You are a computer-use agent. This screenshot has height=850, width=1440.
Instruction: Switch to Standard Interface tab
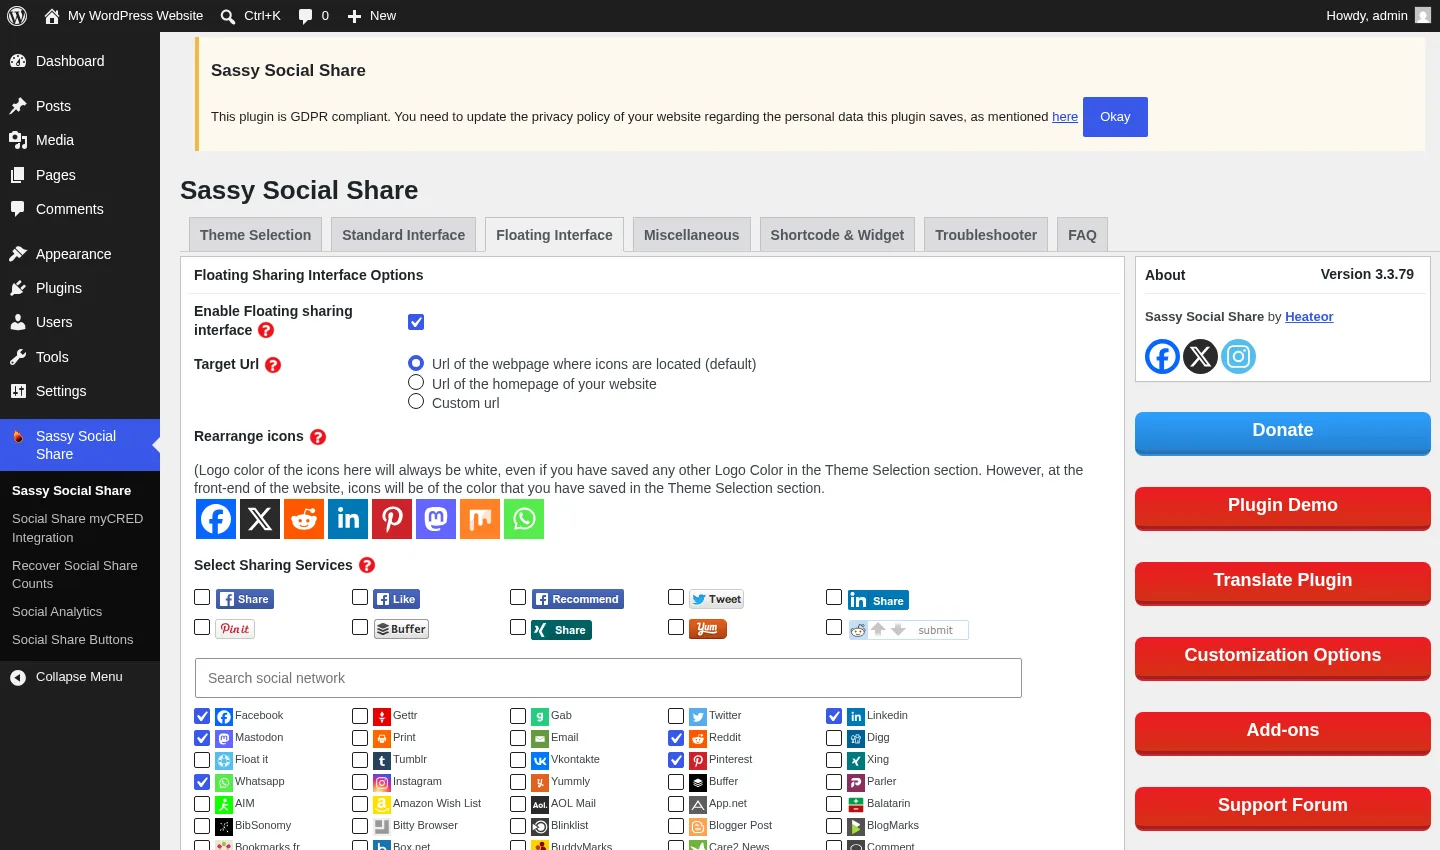403,235
